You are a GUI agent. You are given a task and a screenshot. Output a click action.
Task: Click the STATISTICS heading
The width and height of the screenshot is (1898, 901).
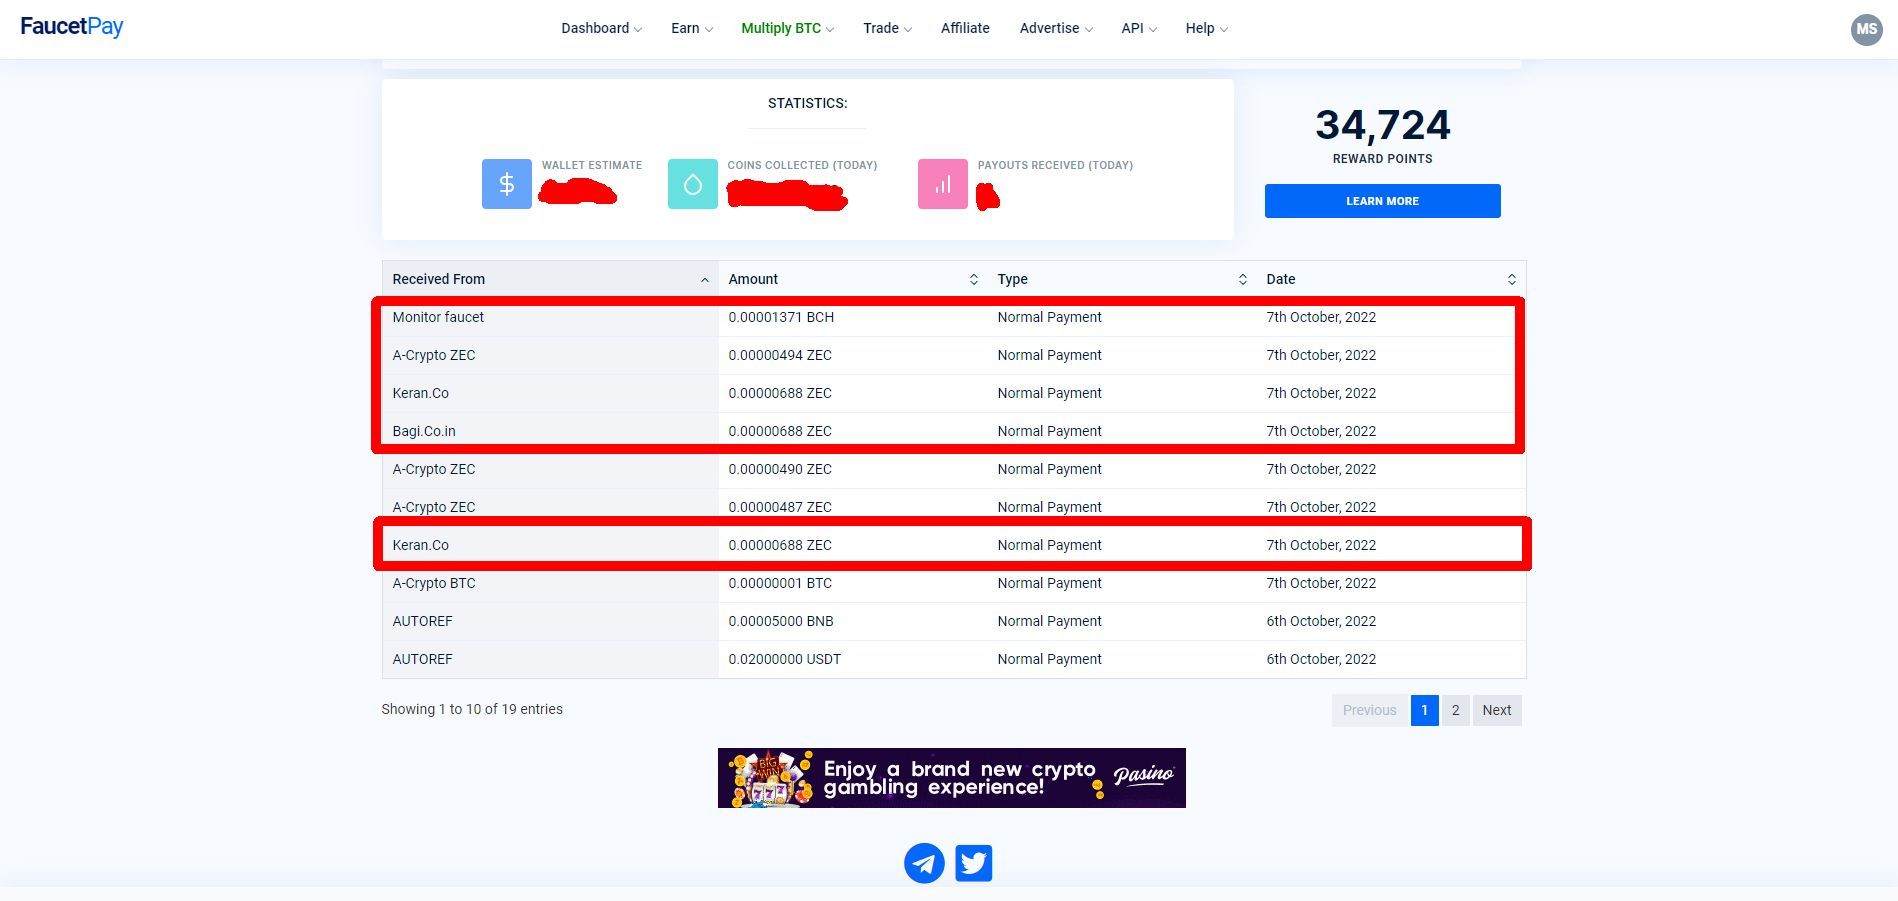point(807,103)
